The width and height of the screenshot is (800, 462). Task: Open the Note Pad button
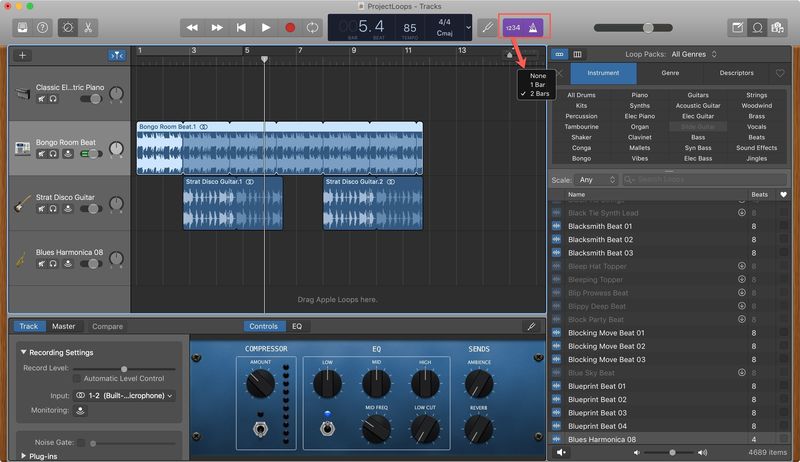pos(737,28)
